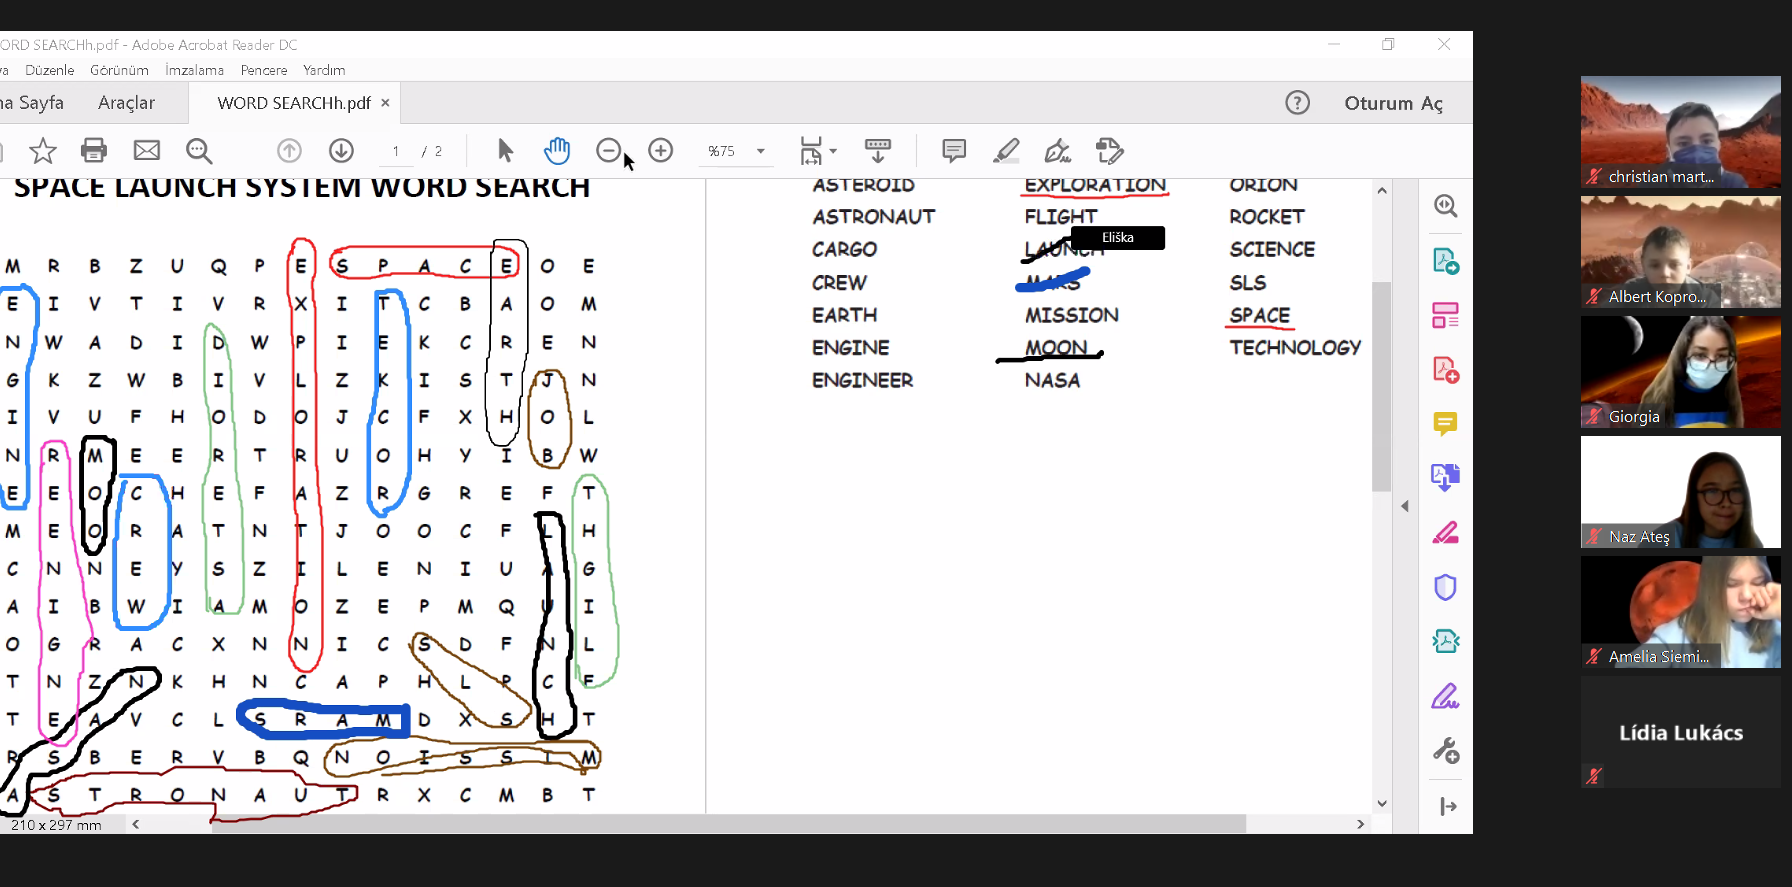Image resolution: width=1792 pixels, height=887 pixels.
Task: Collapse the right tools pane arrow
Action: [x=1405, y=506]
